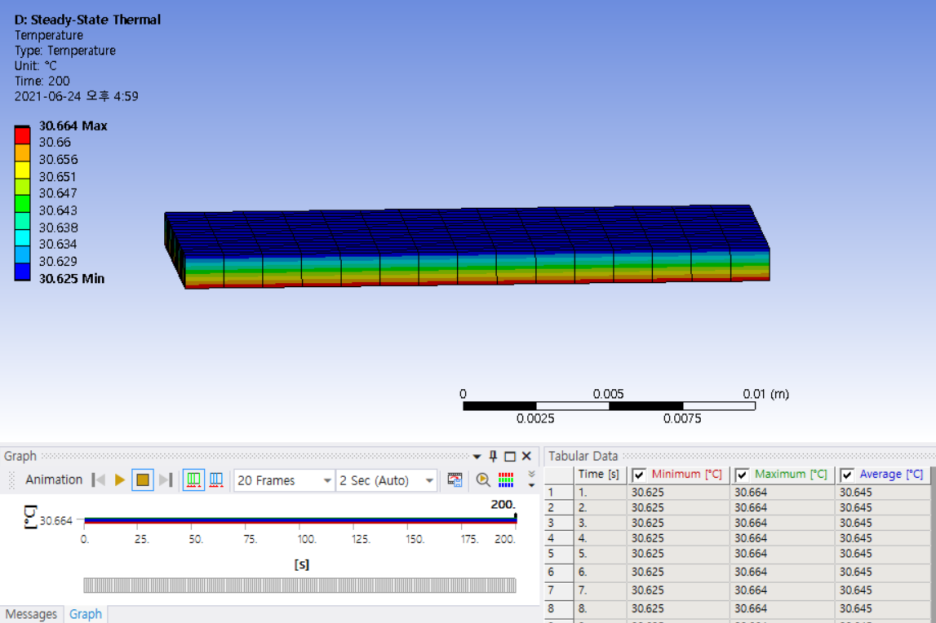
Task: Toggle the Average [°C] column checkbox
Action: pos(846,475)
